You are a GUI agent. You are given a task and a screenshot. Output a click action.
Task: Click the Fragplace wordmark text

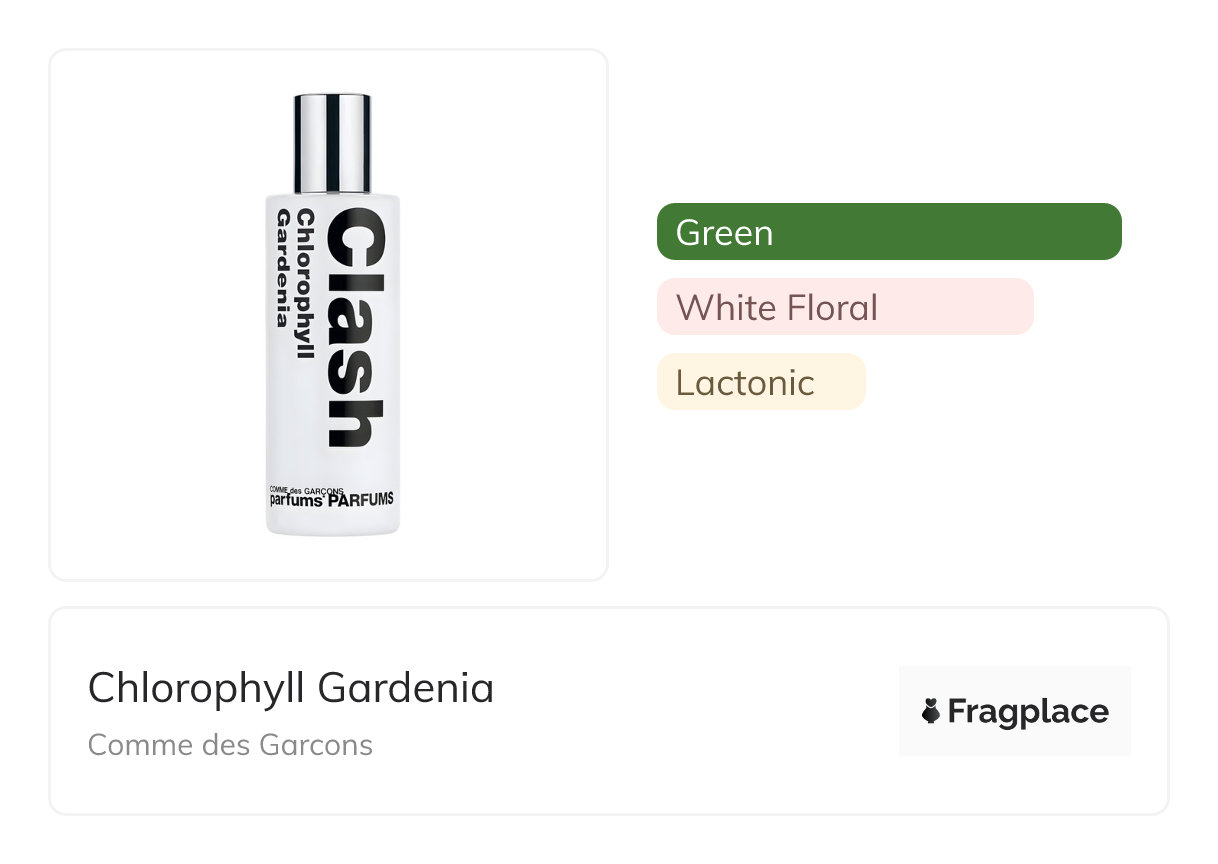click(x=1028, y=712)
